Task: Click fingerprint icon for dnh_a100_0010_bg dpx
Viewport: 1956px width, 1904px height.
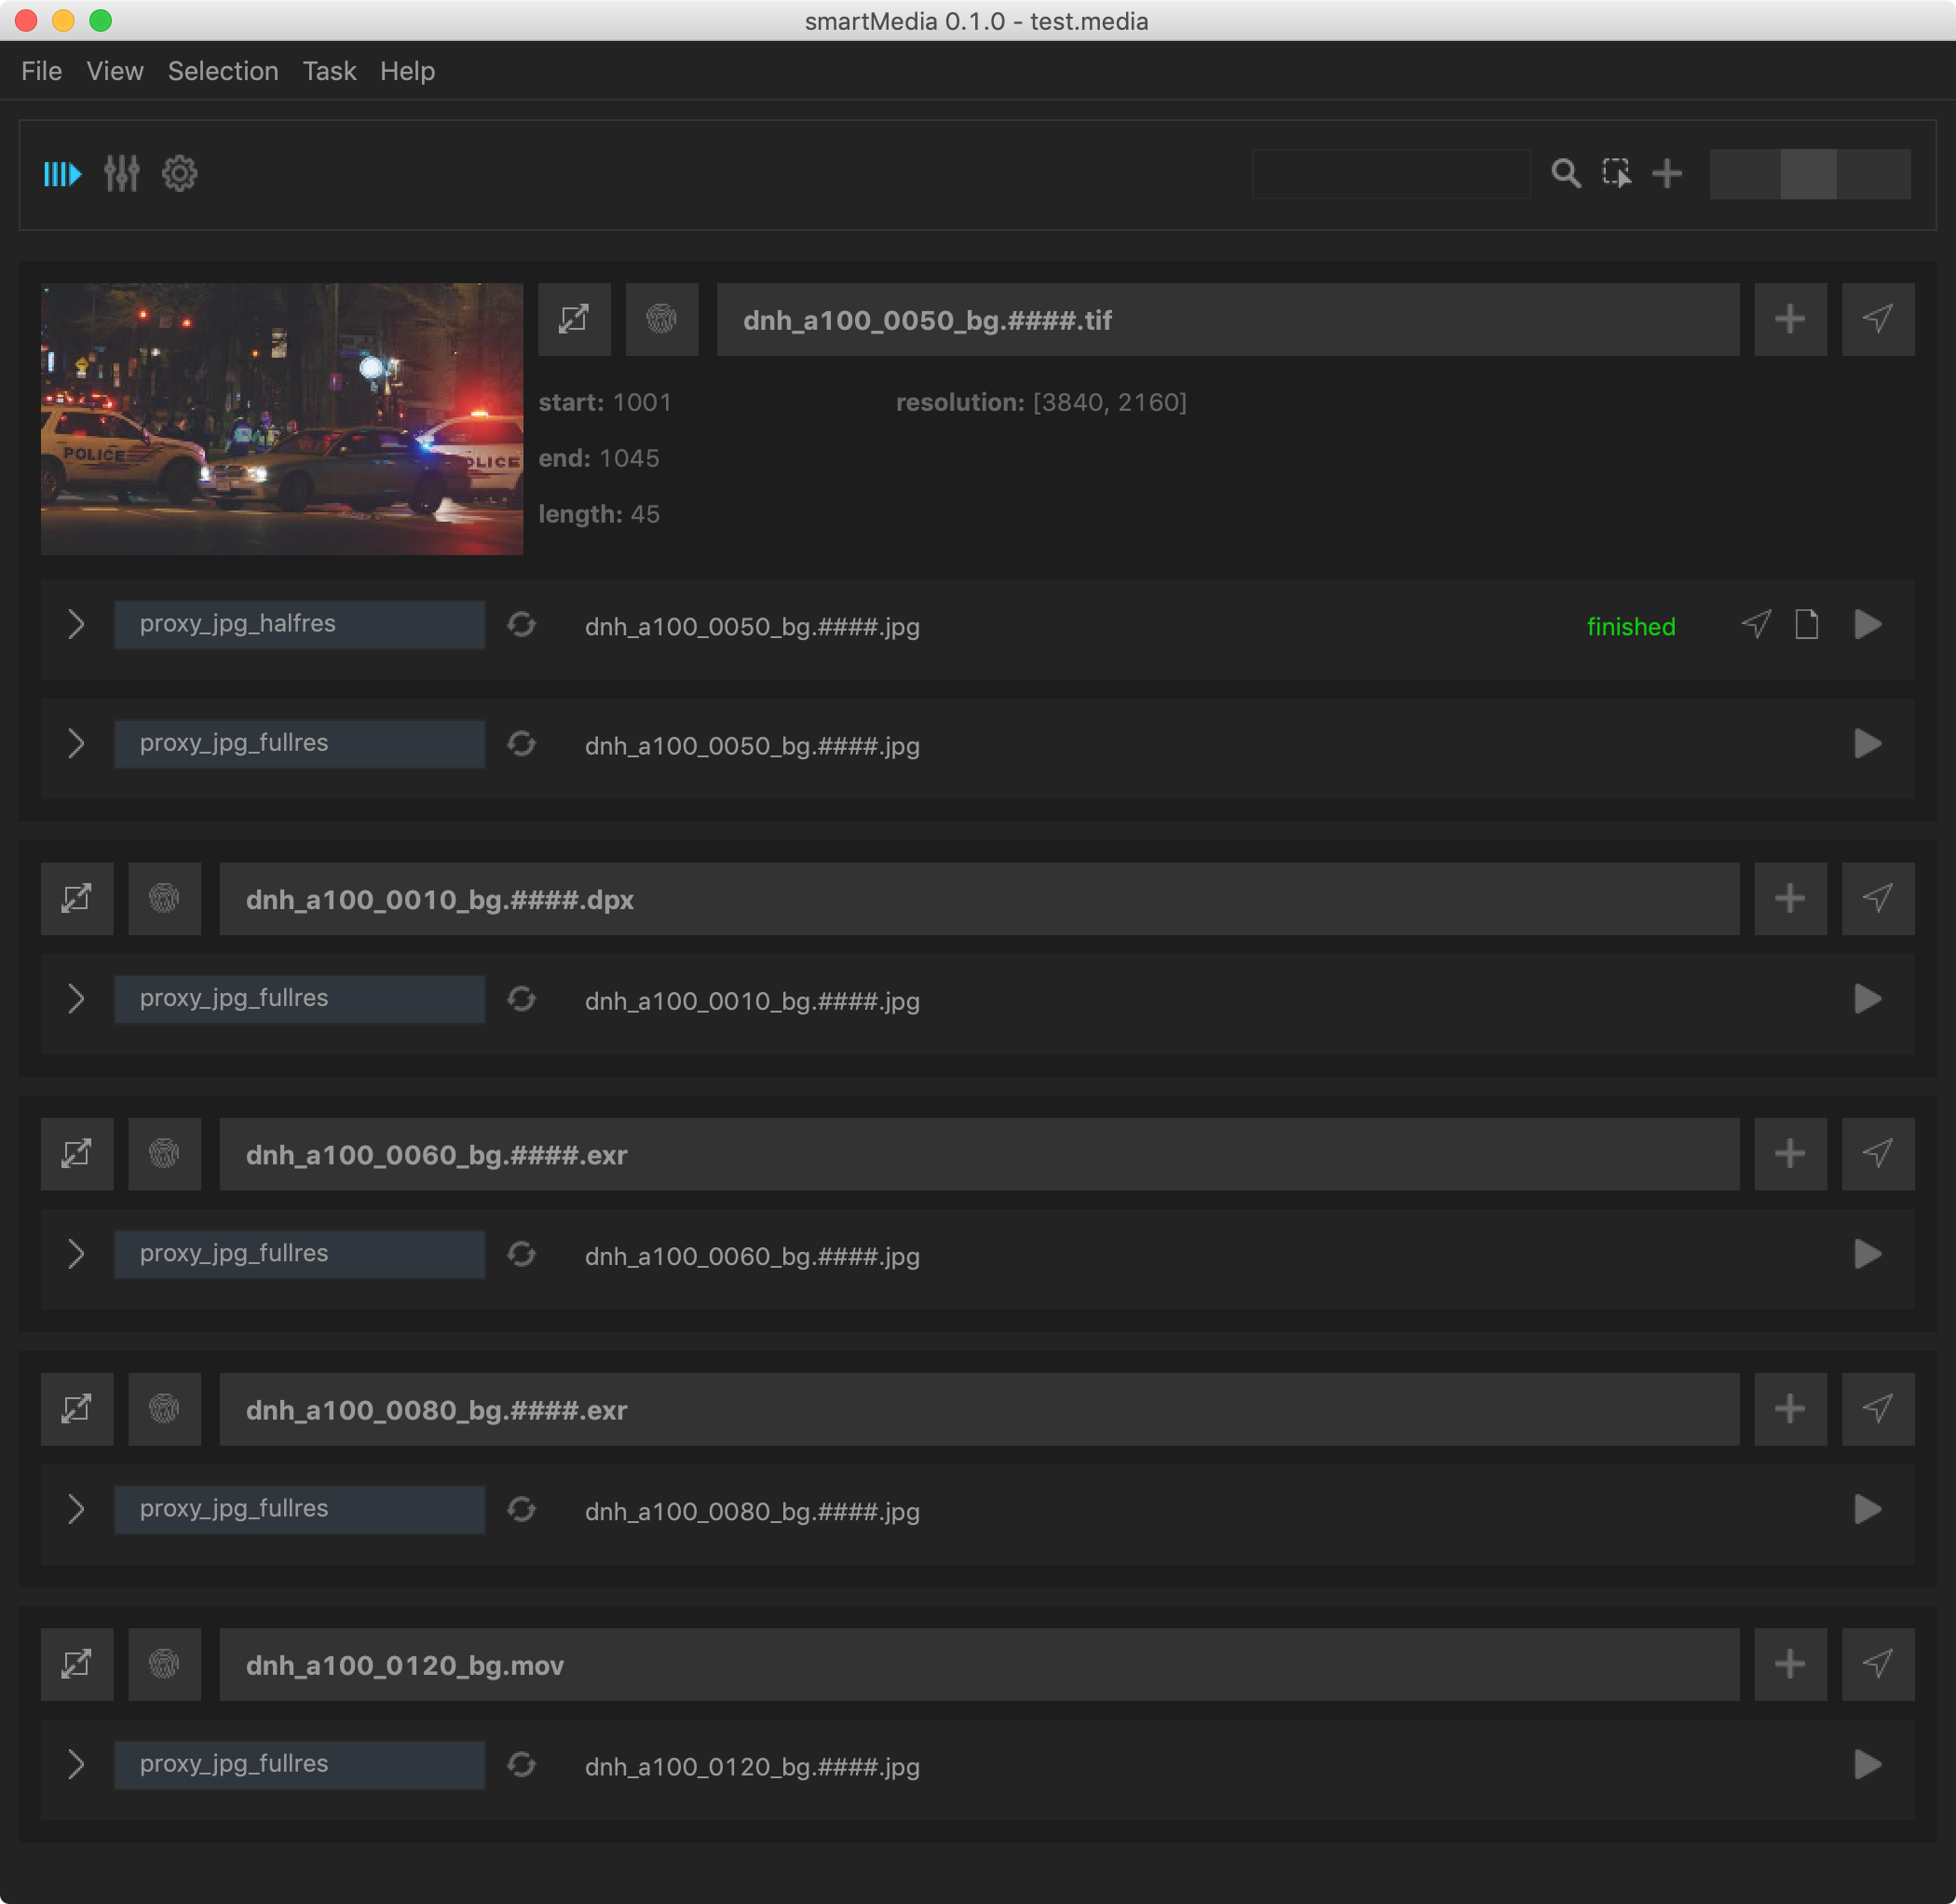Action: (164, 899)
